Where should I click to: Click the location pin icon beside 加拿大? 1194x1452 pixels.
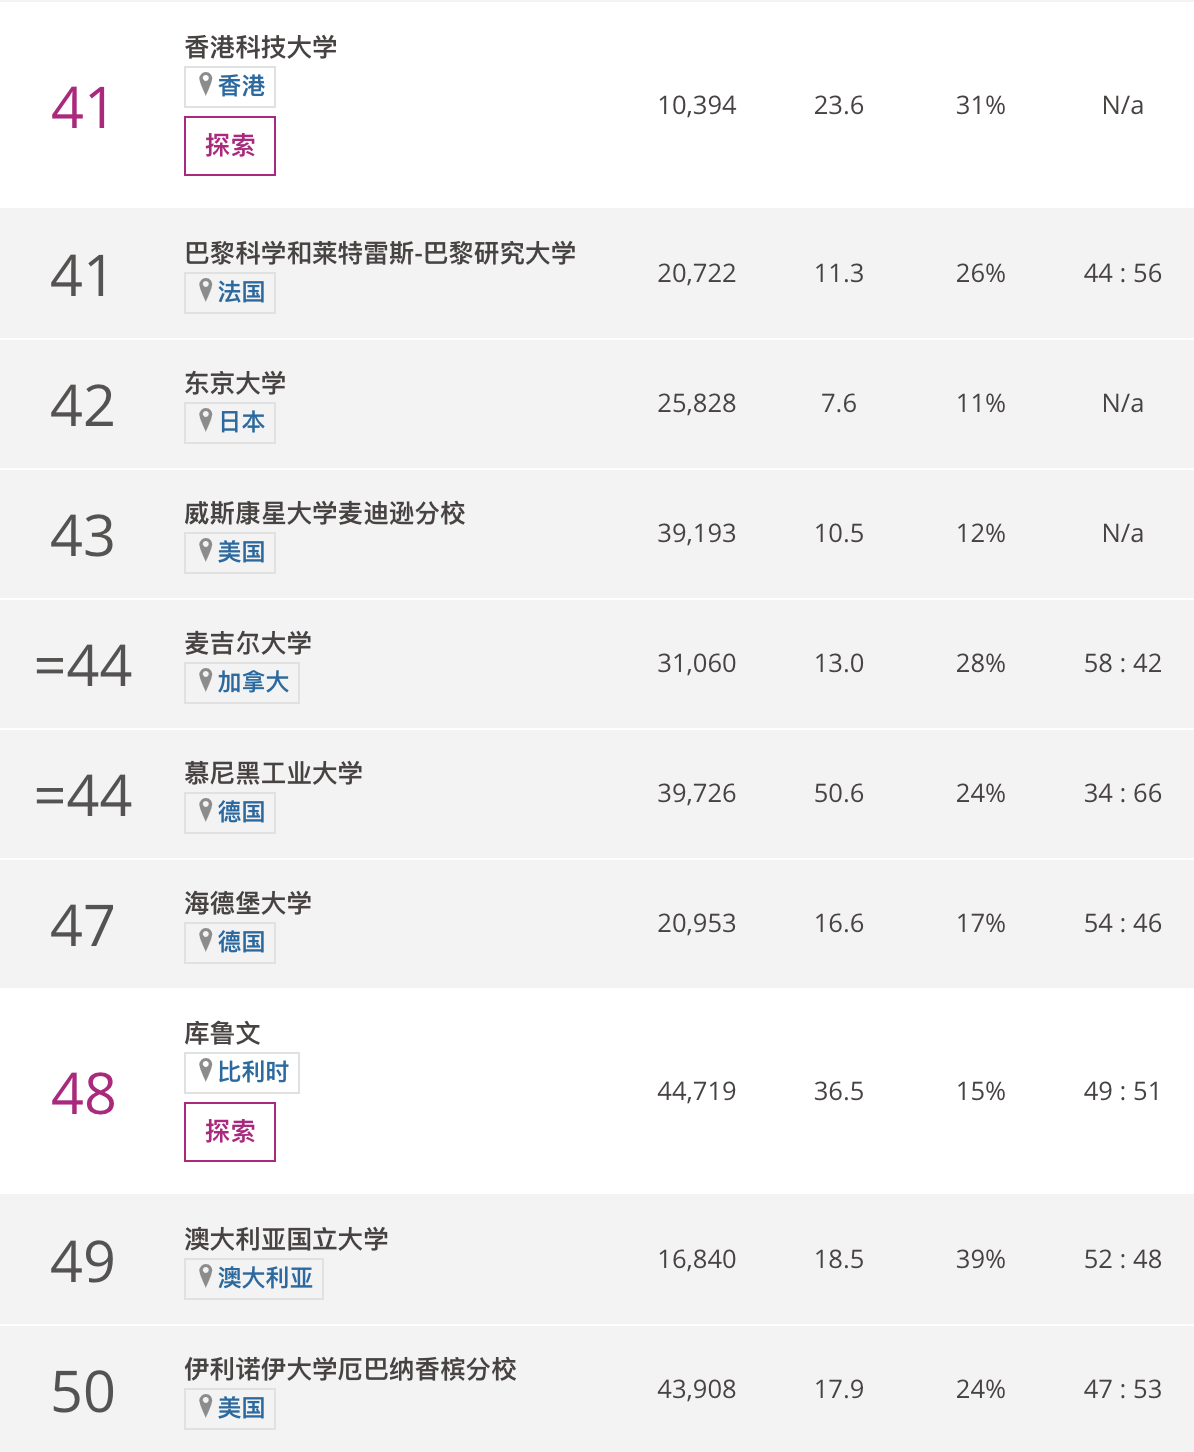(205, 681)
